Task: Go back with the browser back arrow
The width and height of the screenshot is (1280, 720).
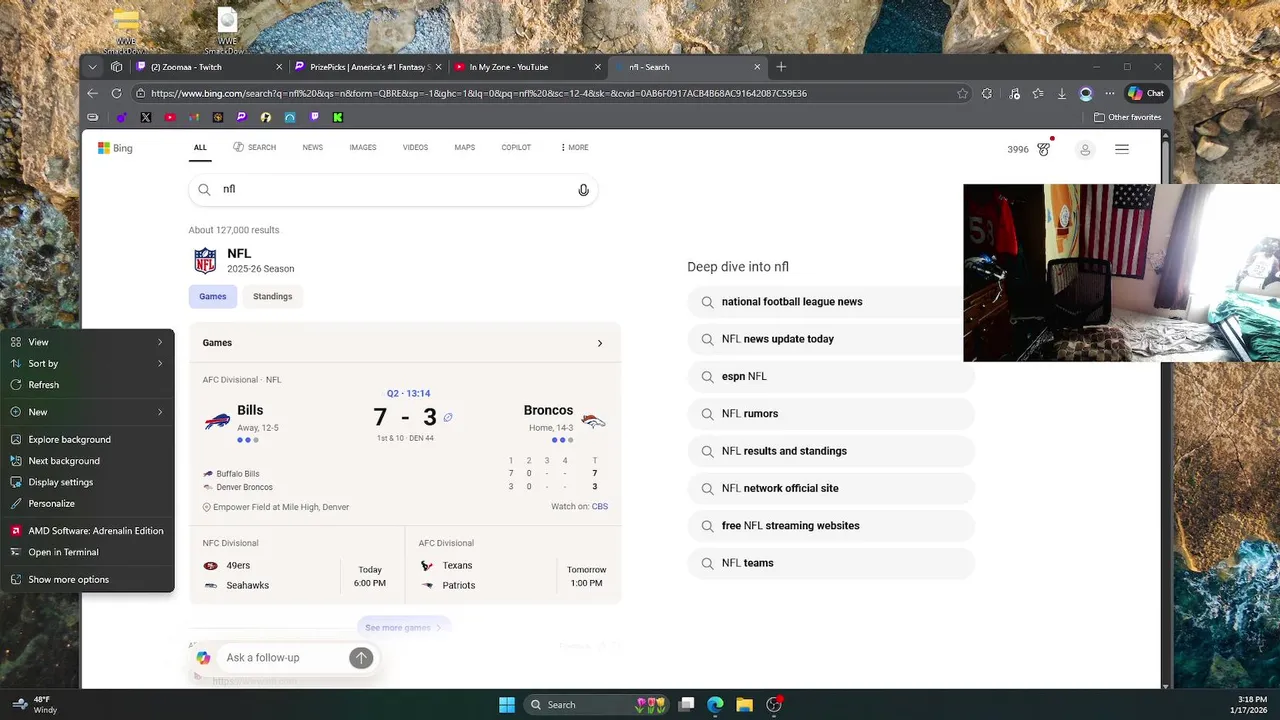Action: [92, 93]
